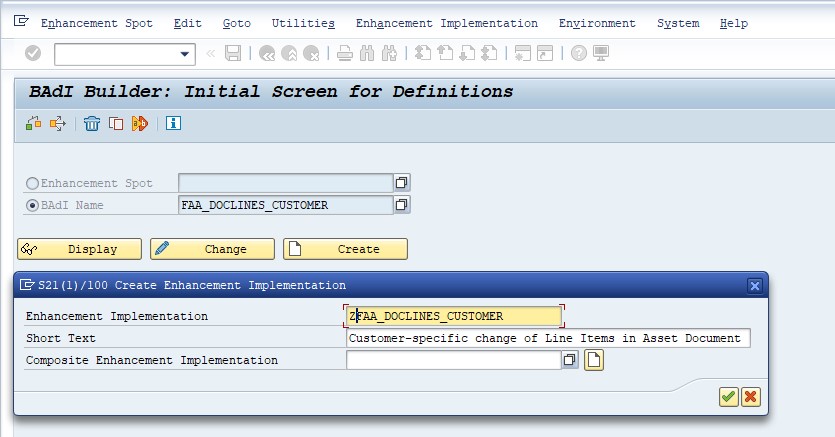Click the Create button
Image resolution: width=835 pixels, height=437 pixels.
click(x=345, y=249)
